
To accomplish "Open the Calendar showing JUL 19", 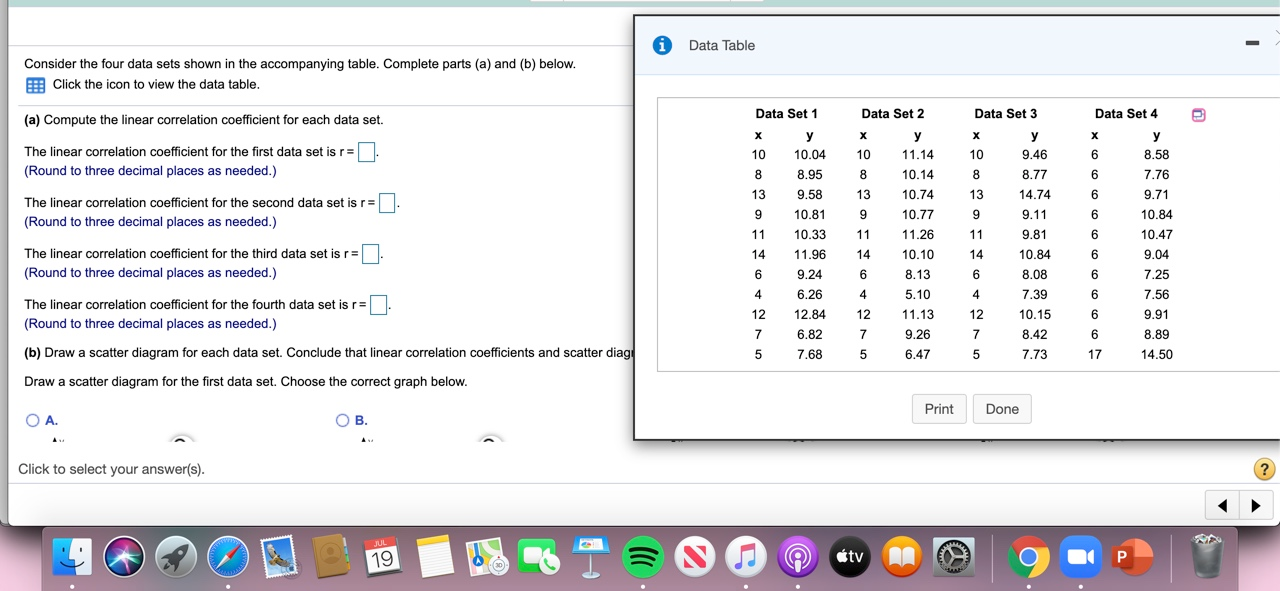I will click(x=383, y=556).
